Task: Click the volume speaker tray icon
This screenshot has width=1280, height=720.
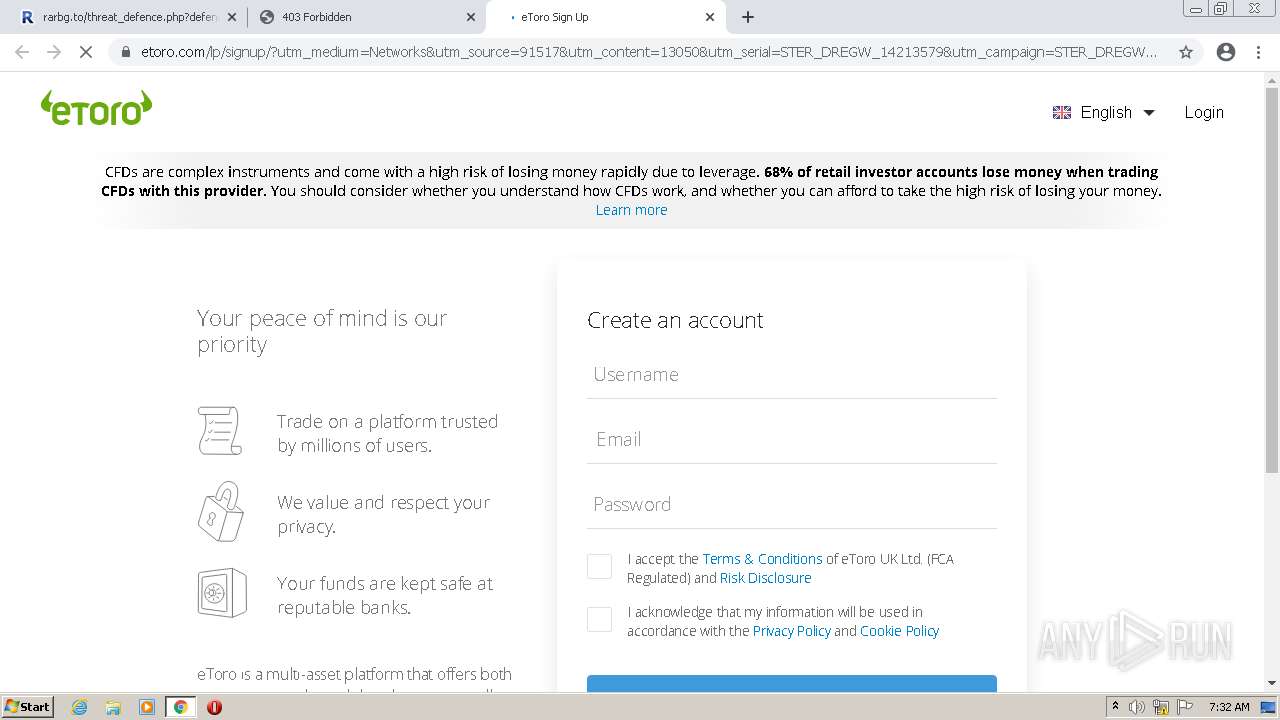Action: pyautogui.click(x=1137, y=707)
